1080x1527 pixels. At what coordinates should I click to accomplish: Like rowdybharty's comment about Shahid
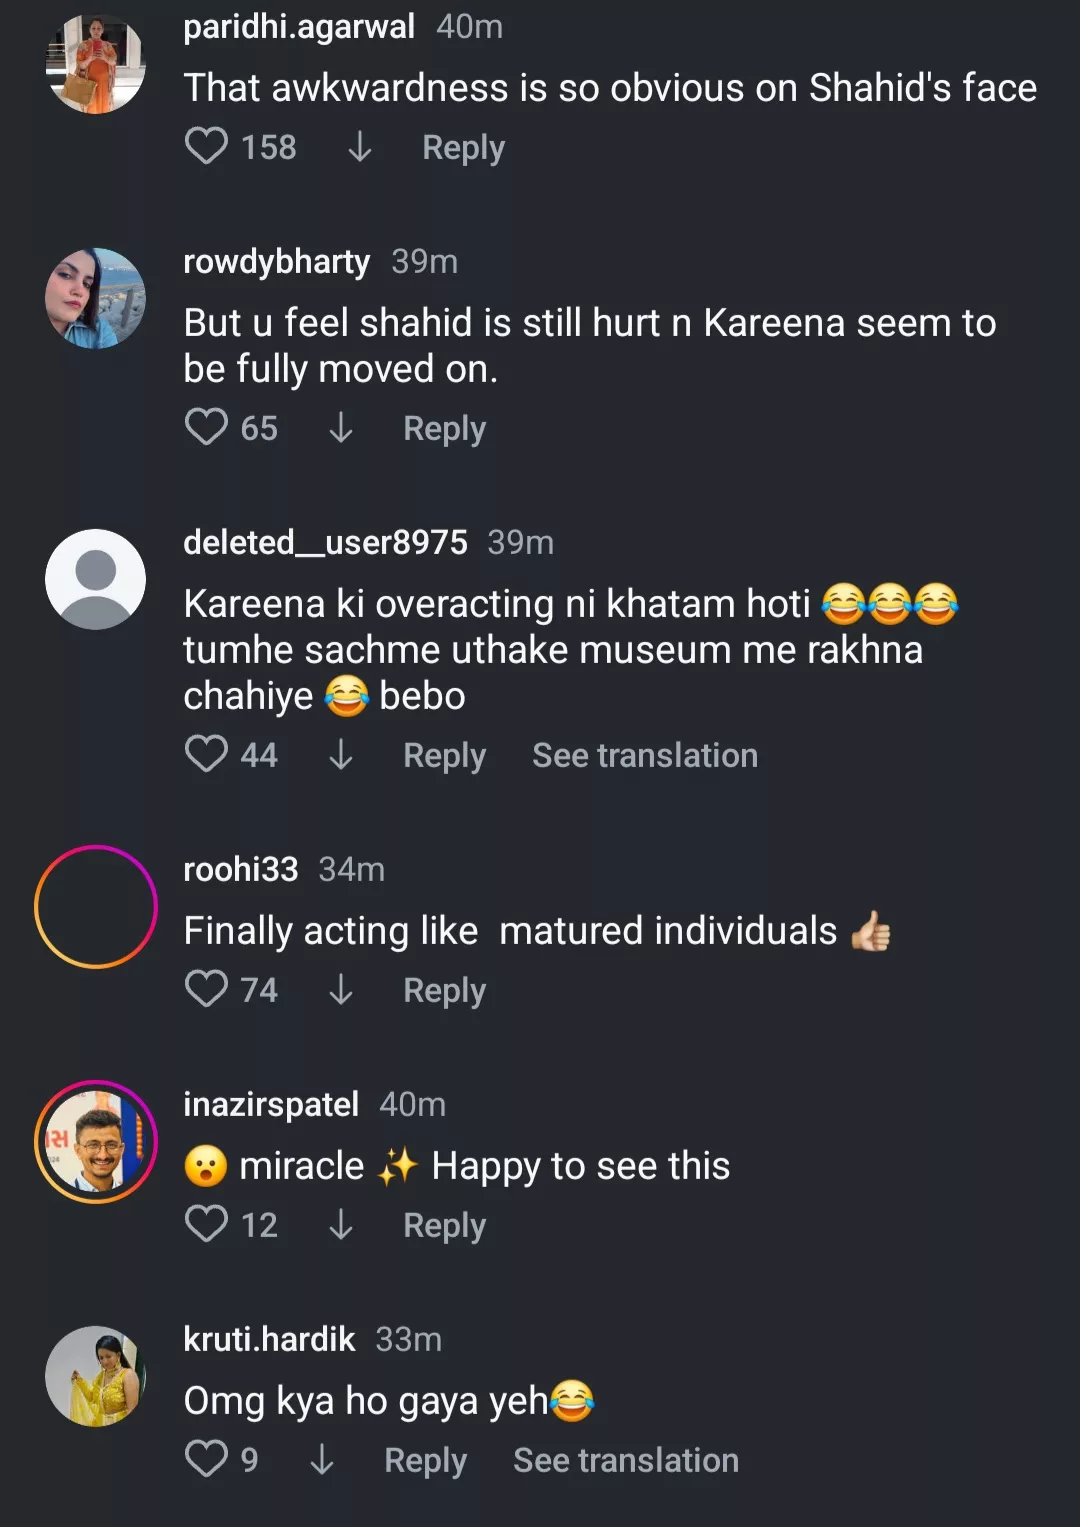(x=207, y=428)
